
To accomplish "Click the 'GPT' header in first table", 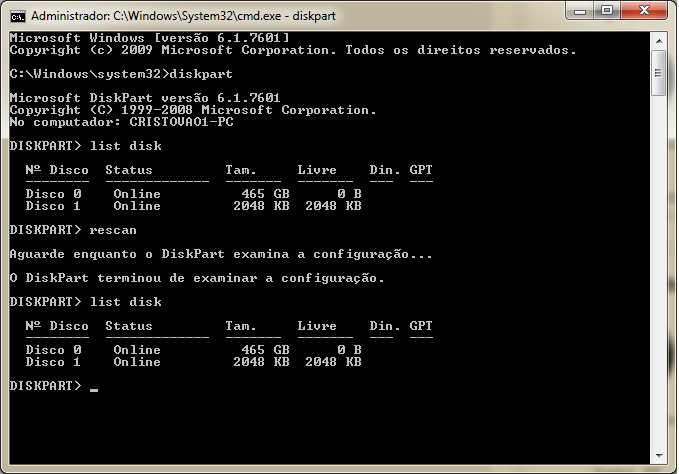I will pyautogui.click(x=421, y=170).
